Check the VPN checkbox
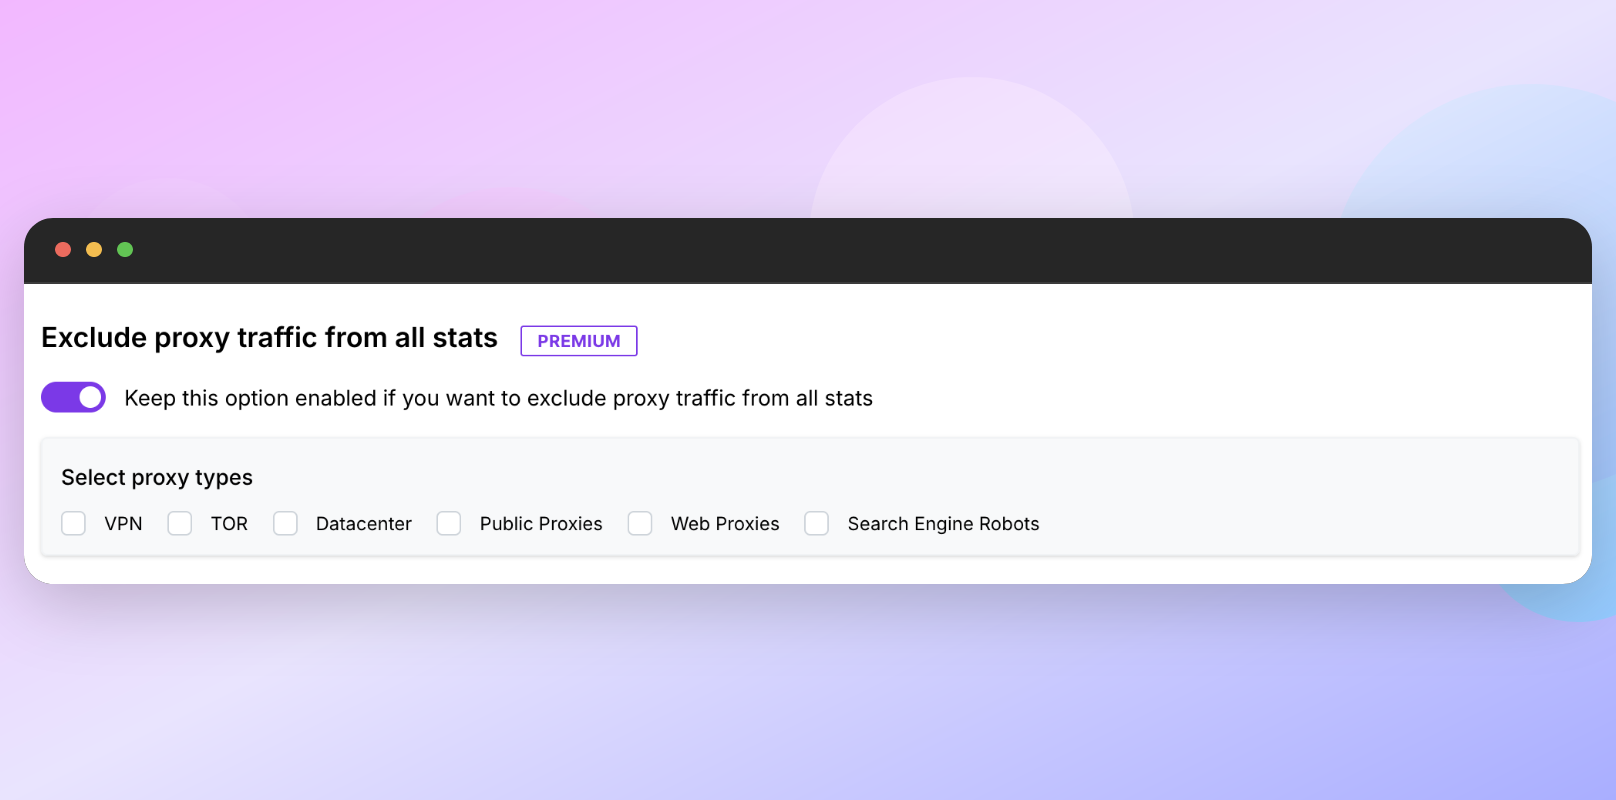1616x800 pixels. [x=73, y=523]
